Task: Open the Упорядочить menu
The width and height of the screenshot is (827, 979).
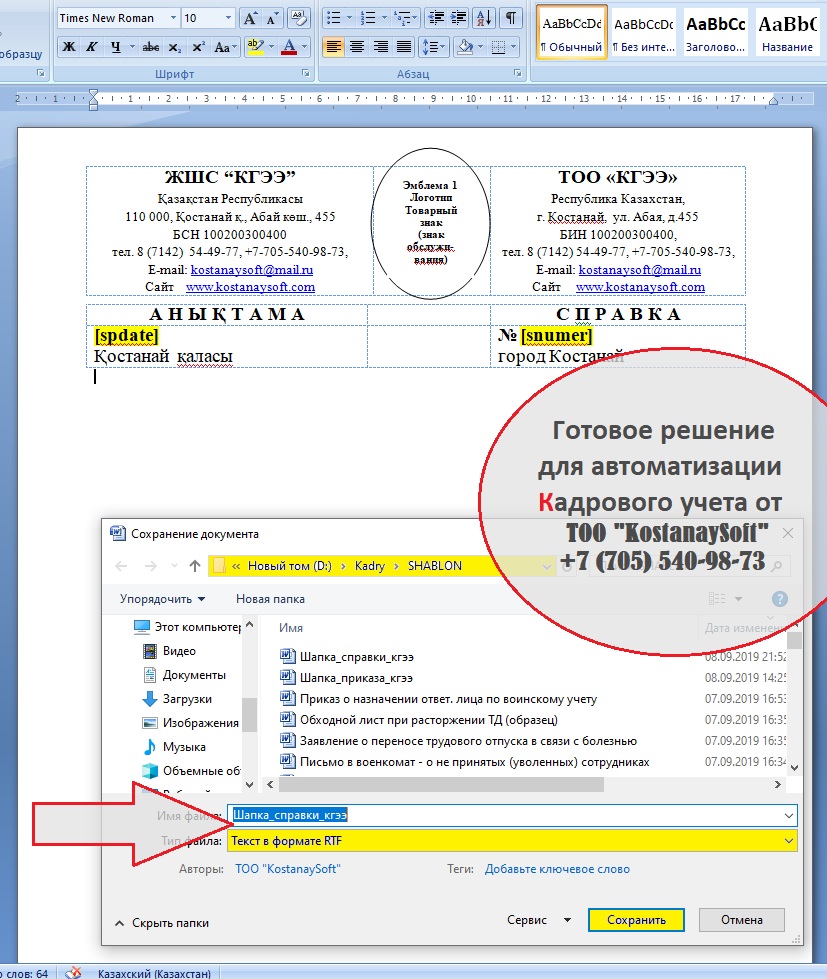Action: coord(162,599)
